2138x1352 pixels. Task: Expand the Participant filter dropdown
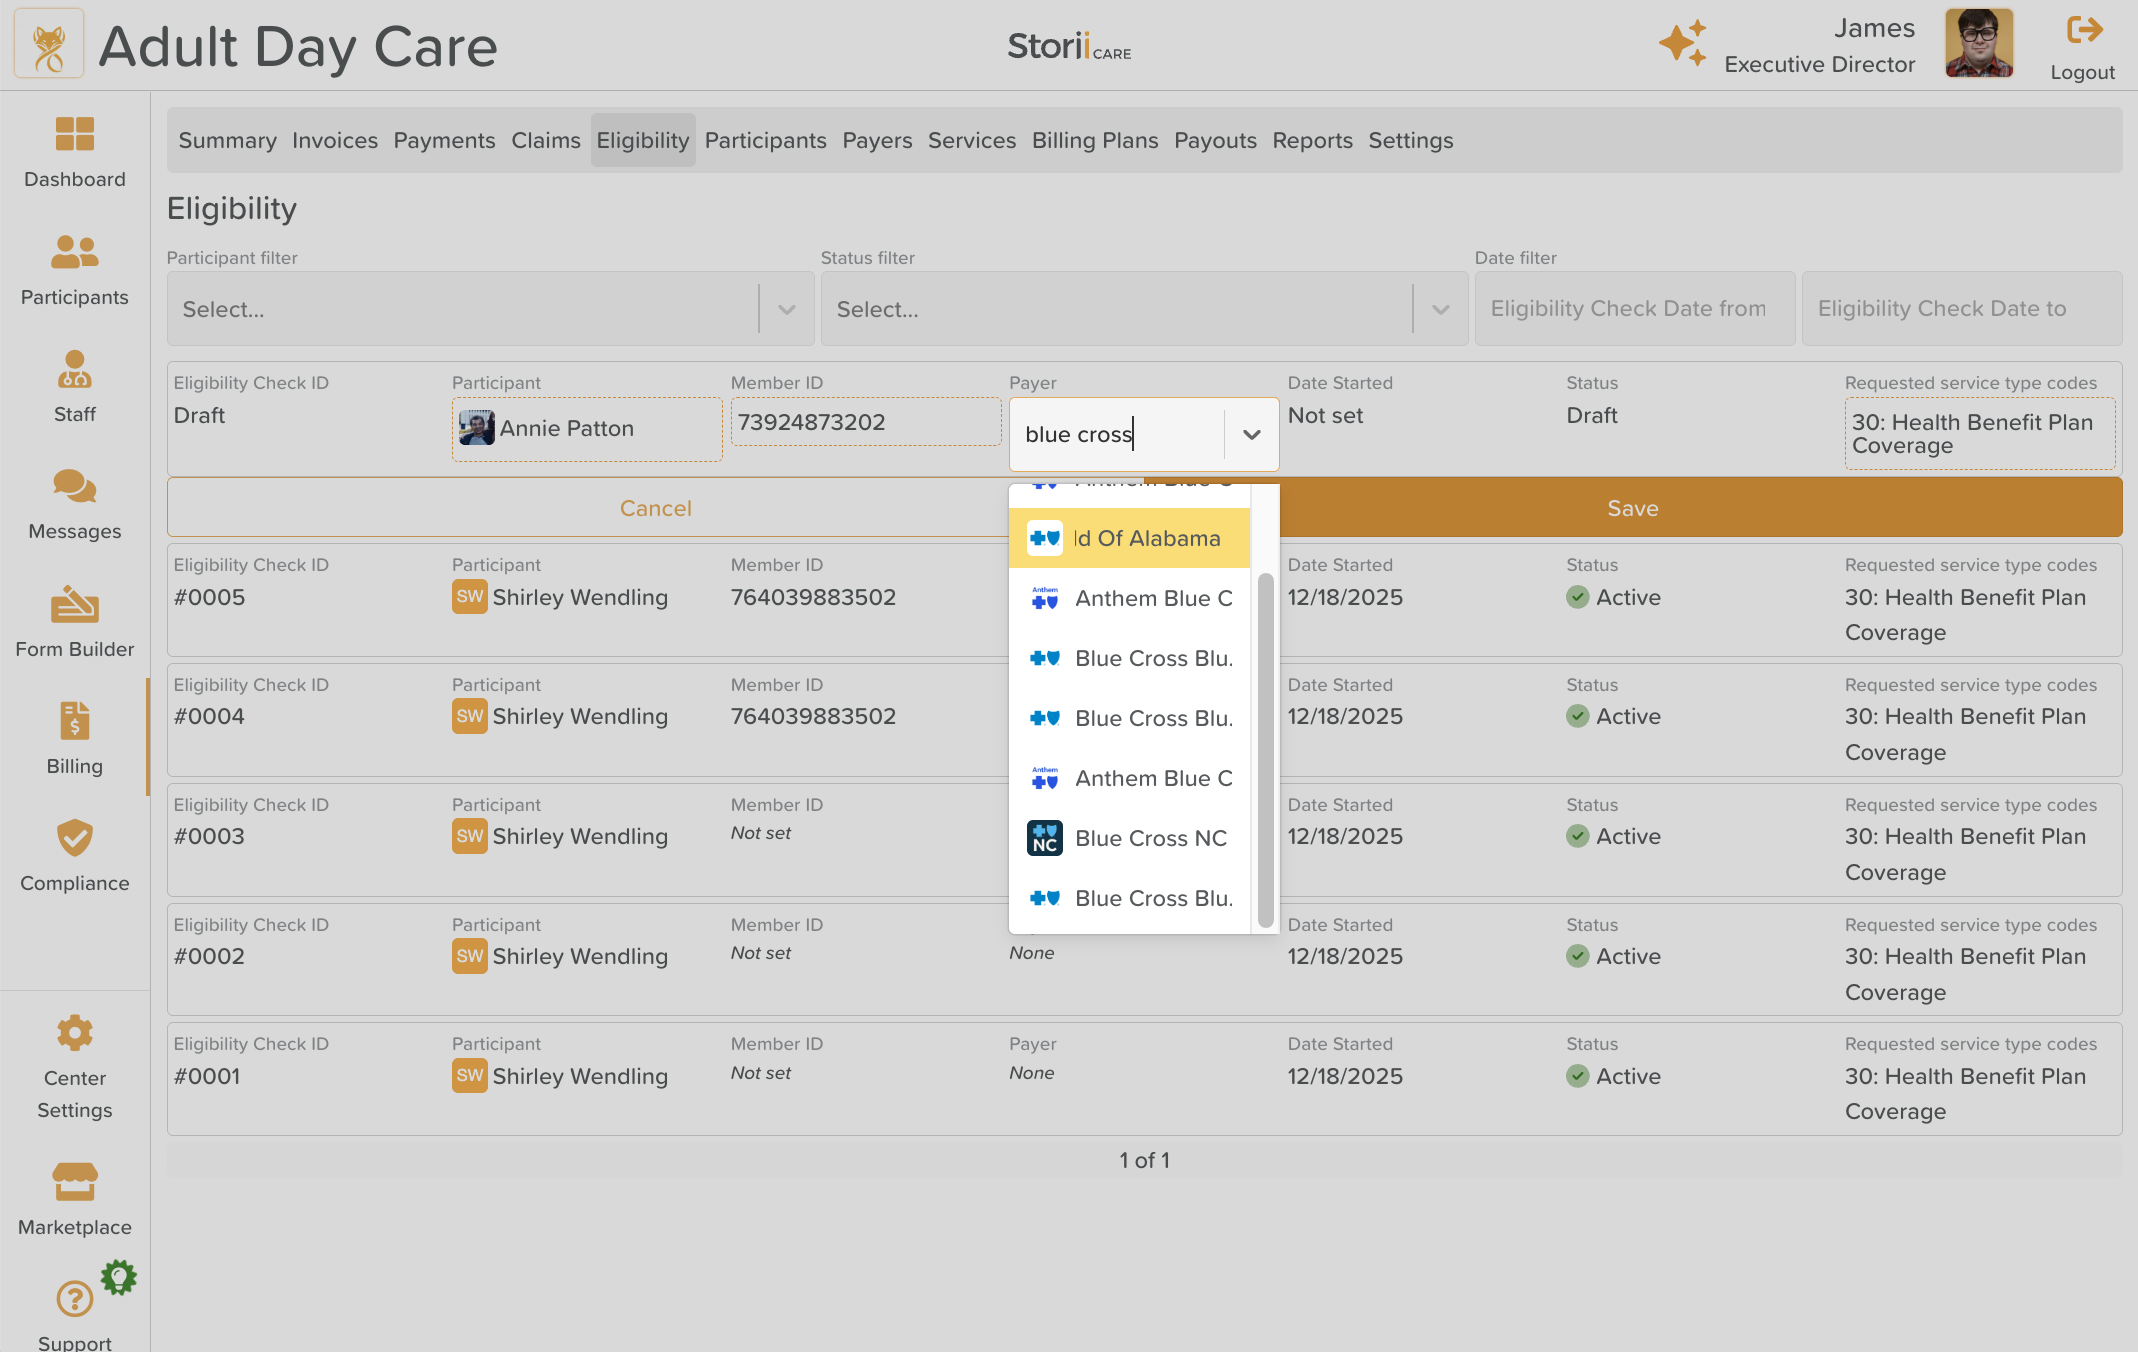point(786,309)
